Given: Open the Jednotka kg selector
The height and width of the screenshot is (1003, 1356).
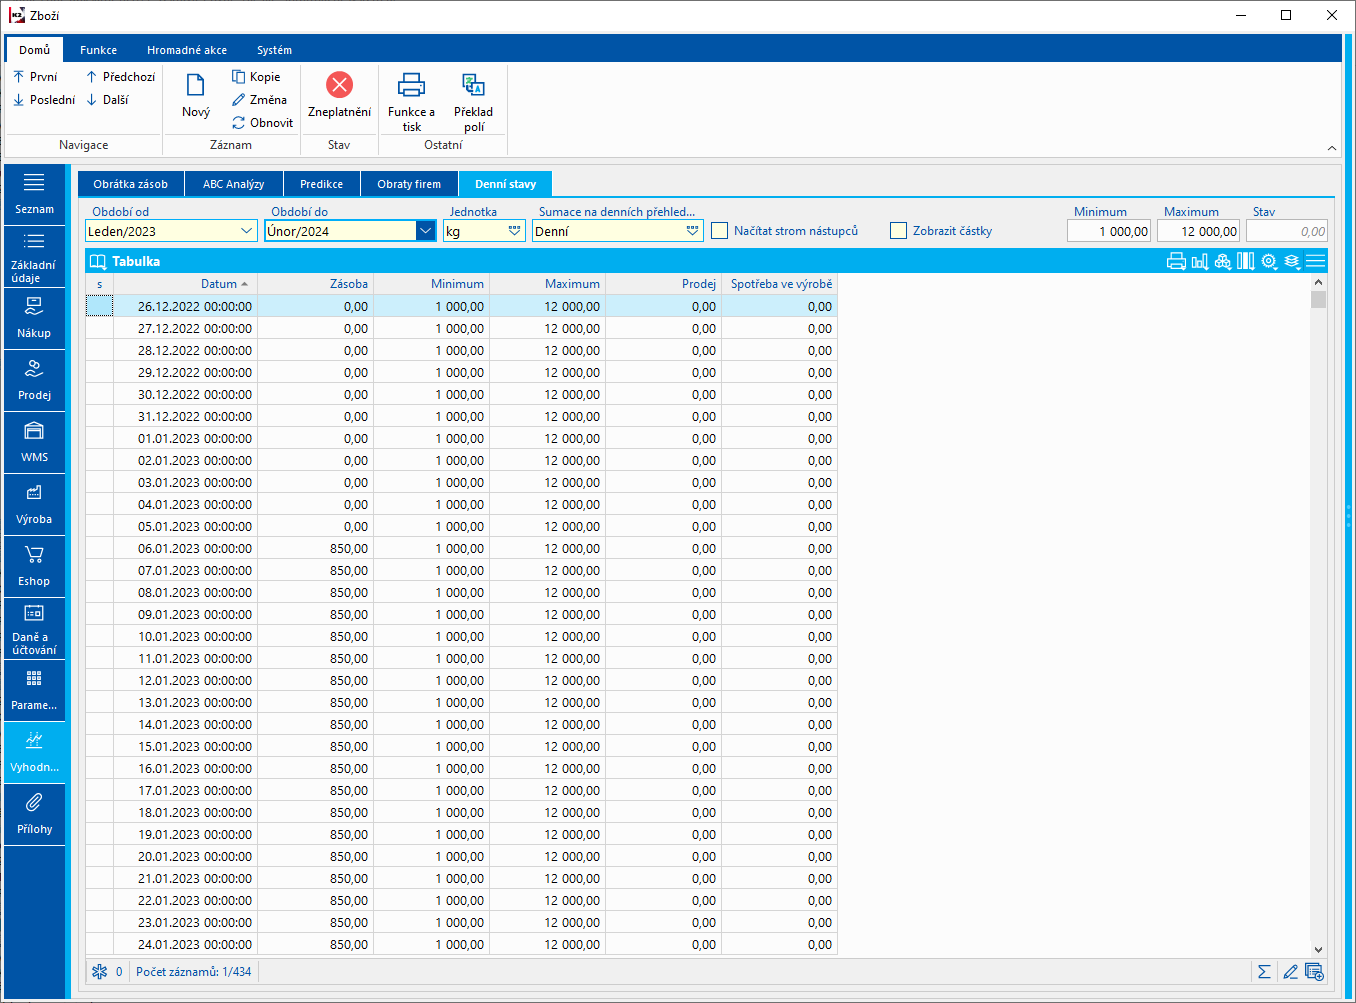Looking at the screenshot, I should click(514, 231).
